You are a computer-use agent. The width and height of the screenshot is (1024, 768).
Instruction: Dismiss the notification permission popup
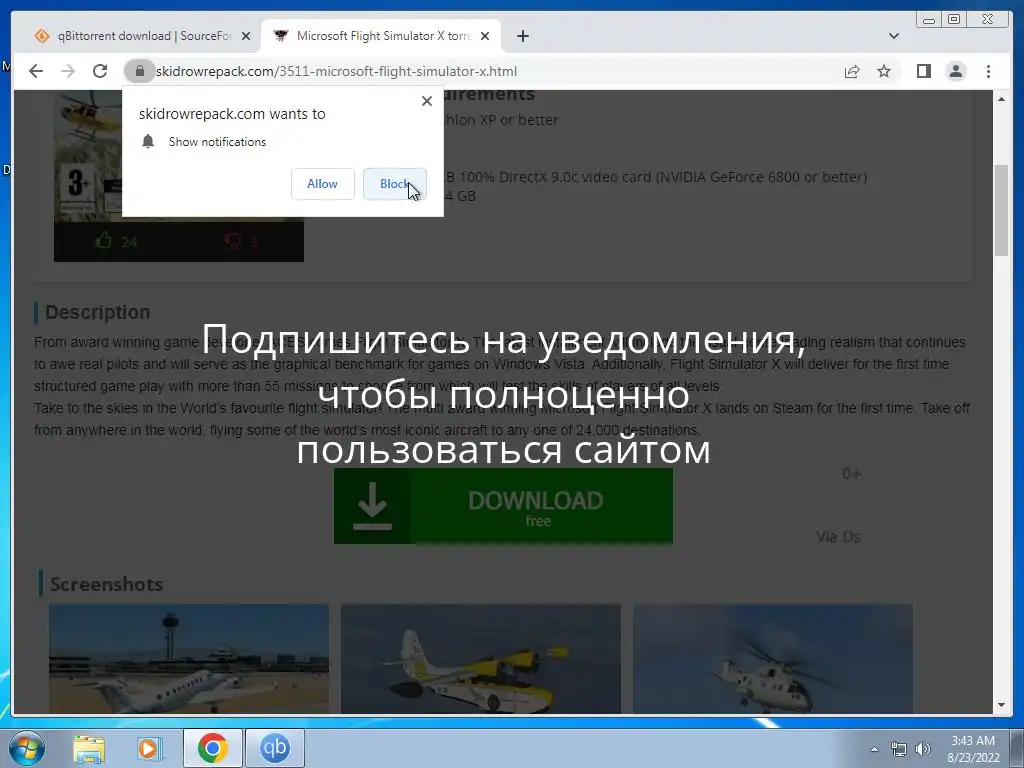(426, 101)
